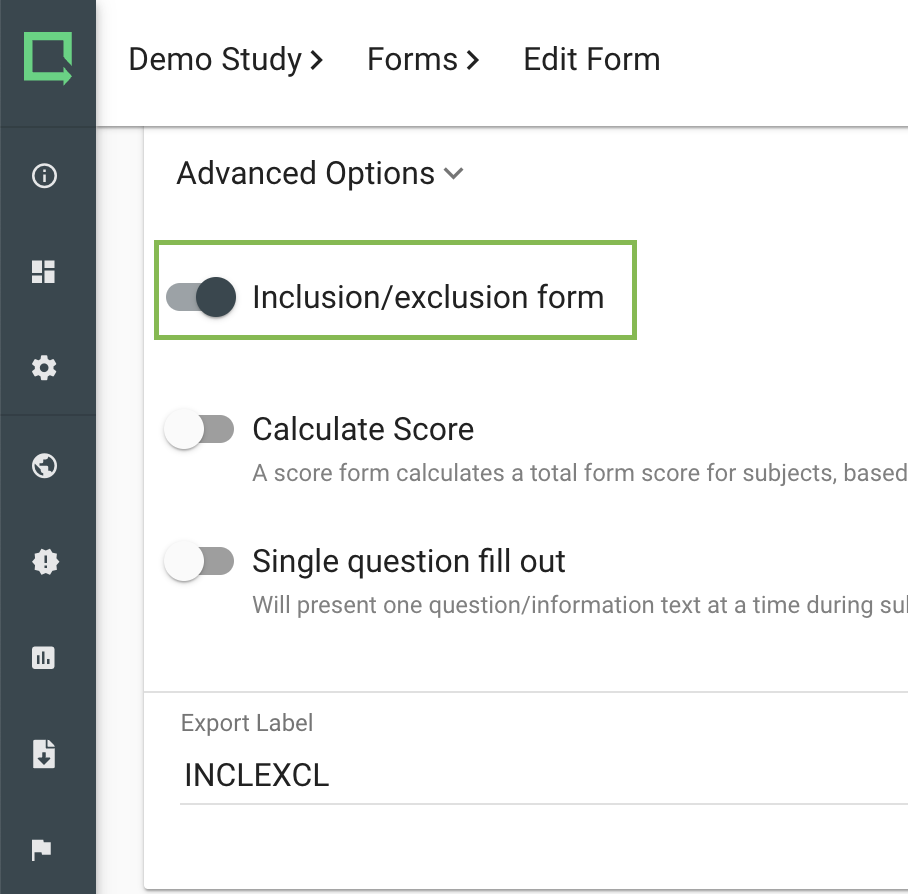Click the globe icon in the sidebar
This screenshot has width=908, height=894.
tap(44, 464)
